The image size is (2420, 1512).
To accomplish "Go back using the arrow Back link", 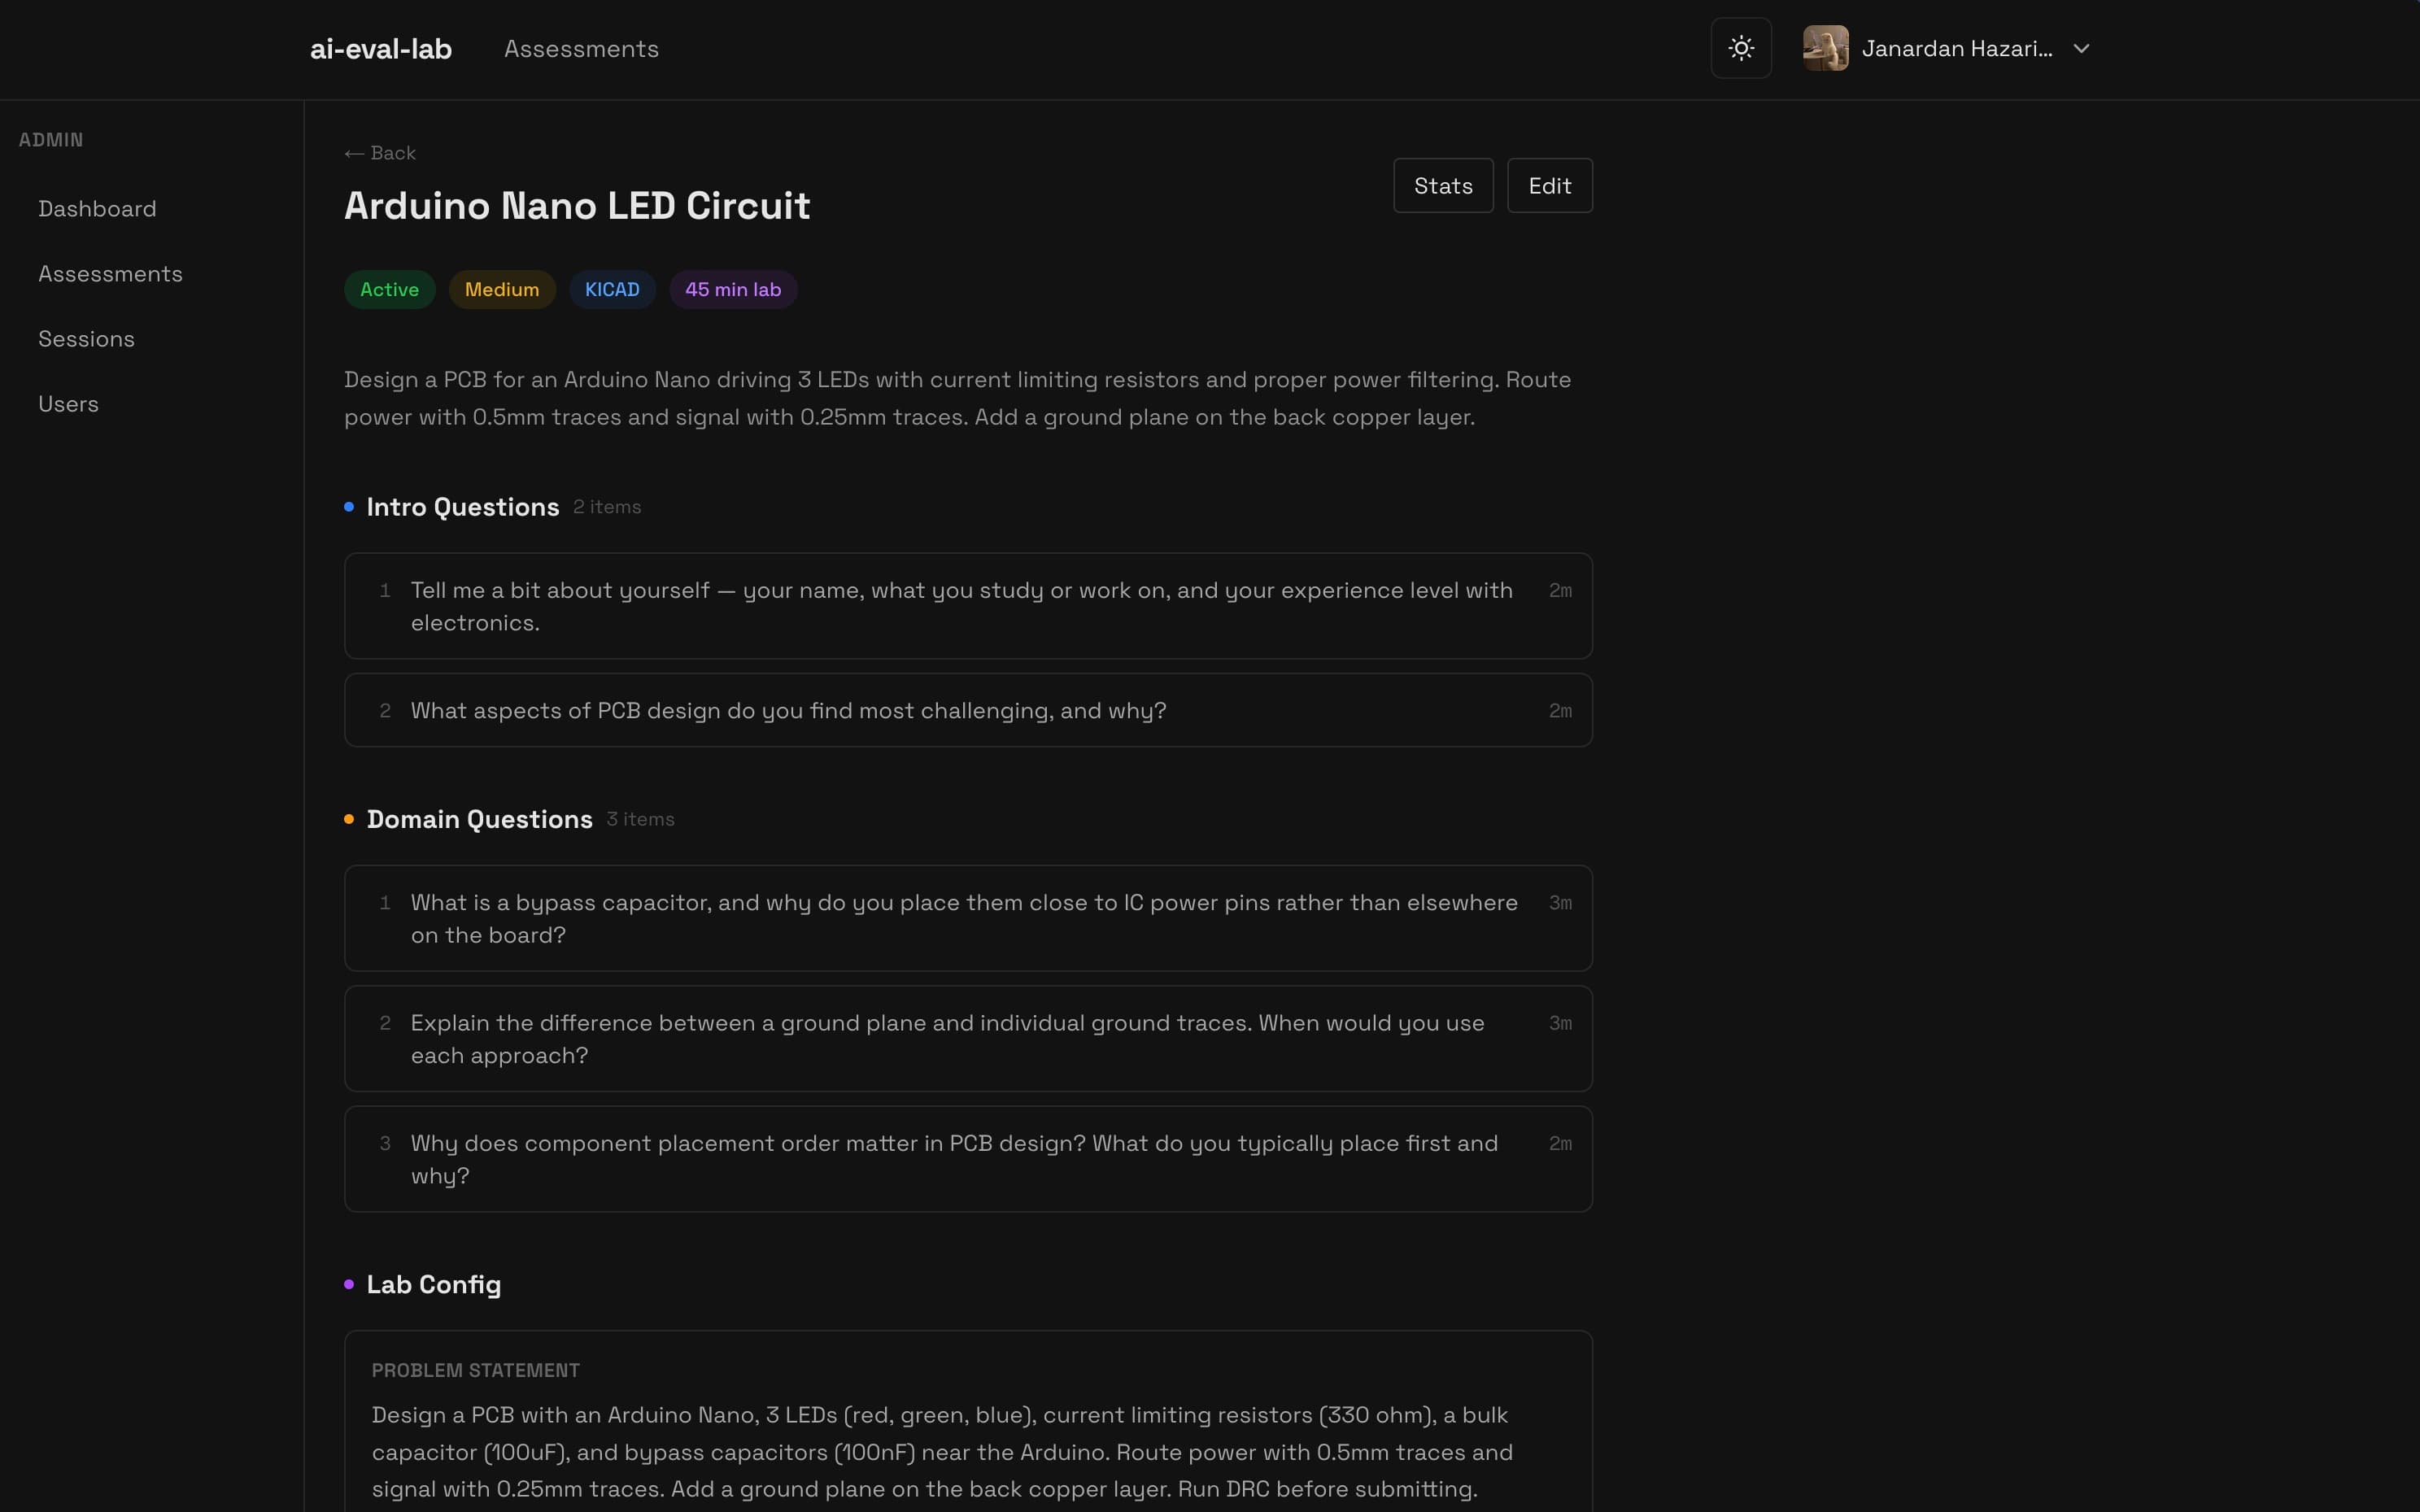I will pos(380,153).
